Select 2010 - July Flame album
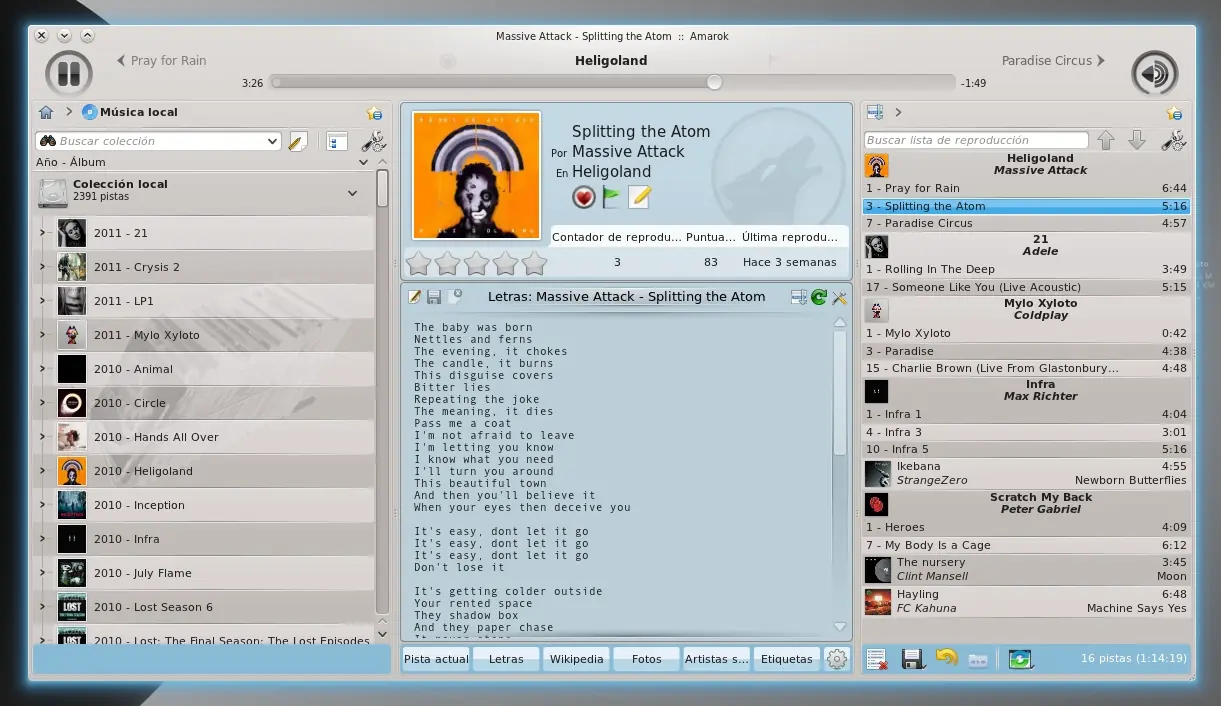The image size is (1221, 706). [204, 573]
